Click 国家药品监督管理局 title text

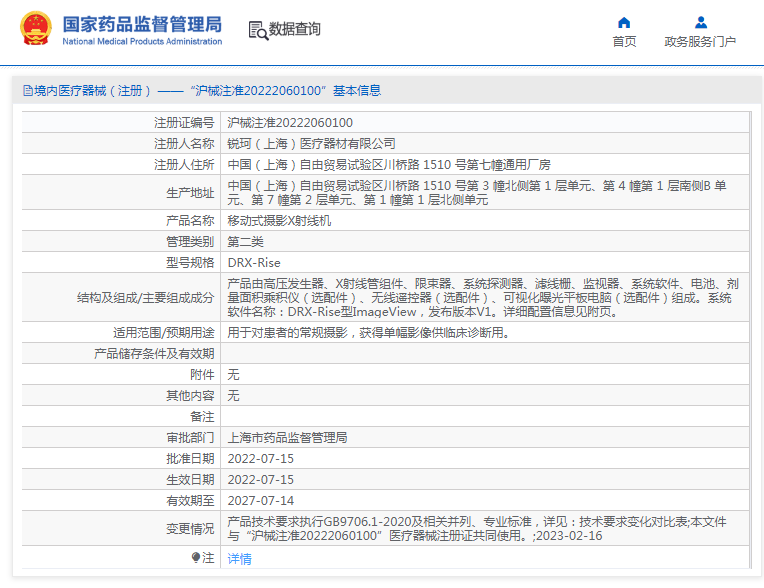click(142, 24)
